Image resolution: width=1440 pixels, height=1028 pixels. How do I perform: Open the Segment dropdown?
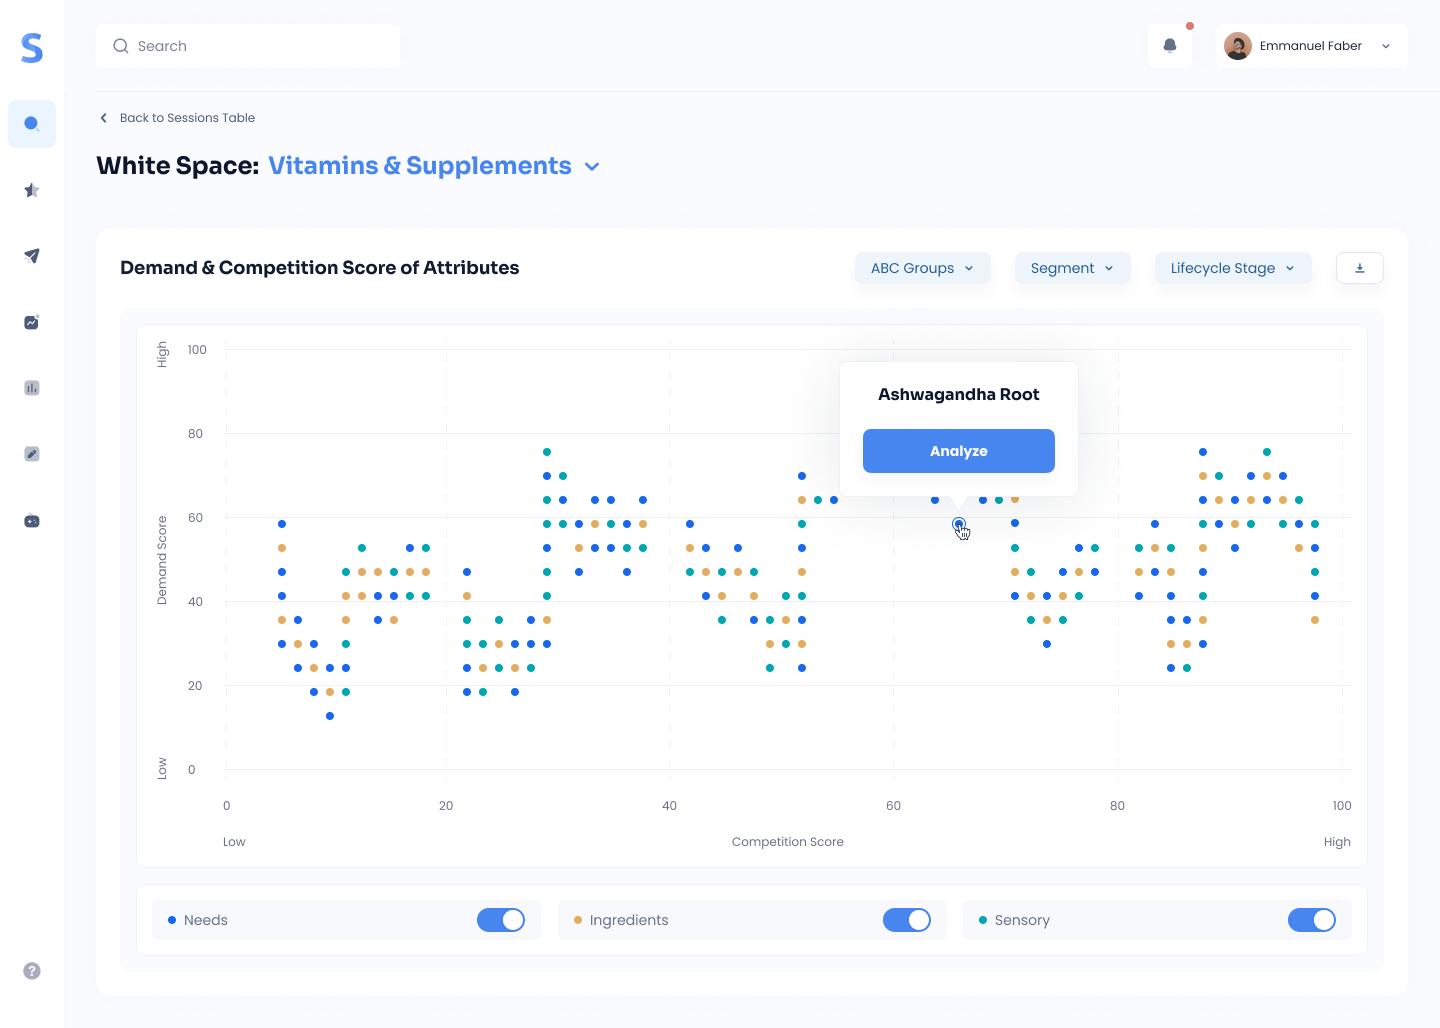[1072, 268]
